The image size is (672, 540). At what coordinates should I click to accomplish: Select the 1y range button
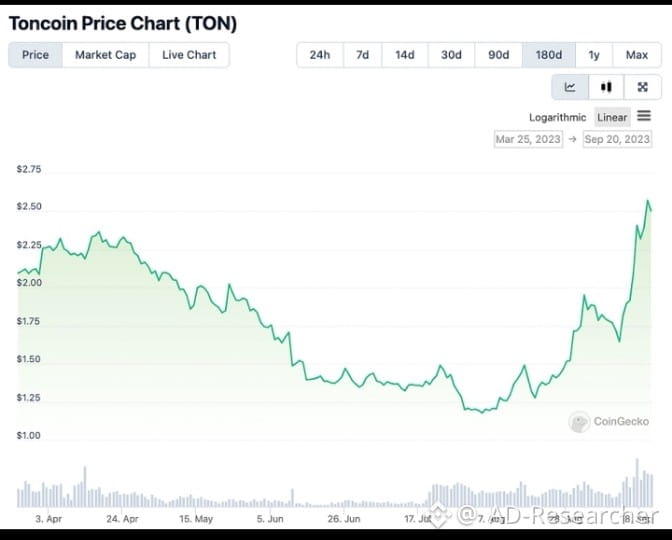(594, 55)
